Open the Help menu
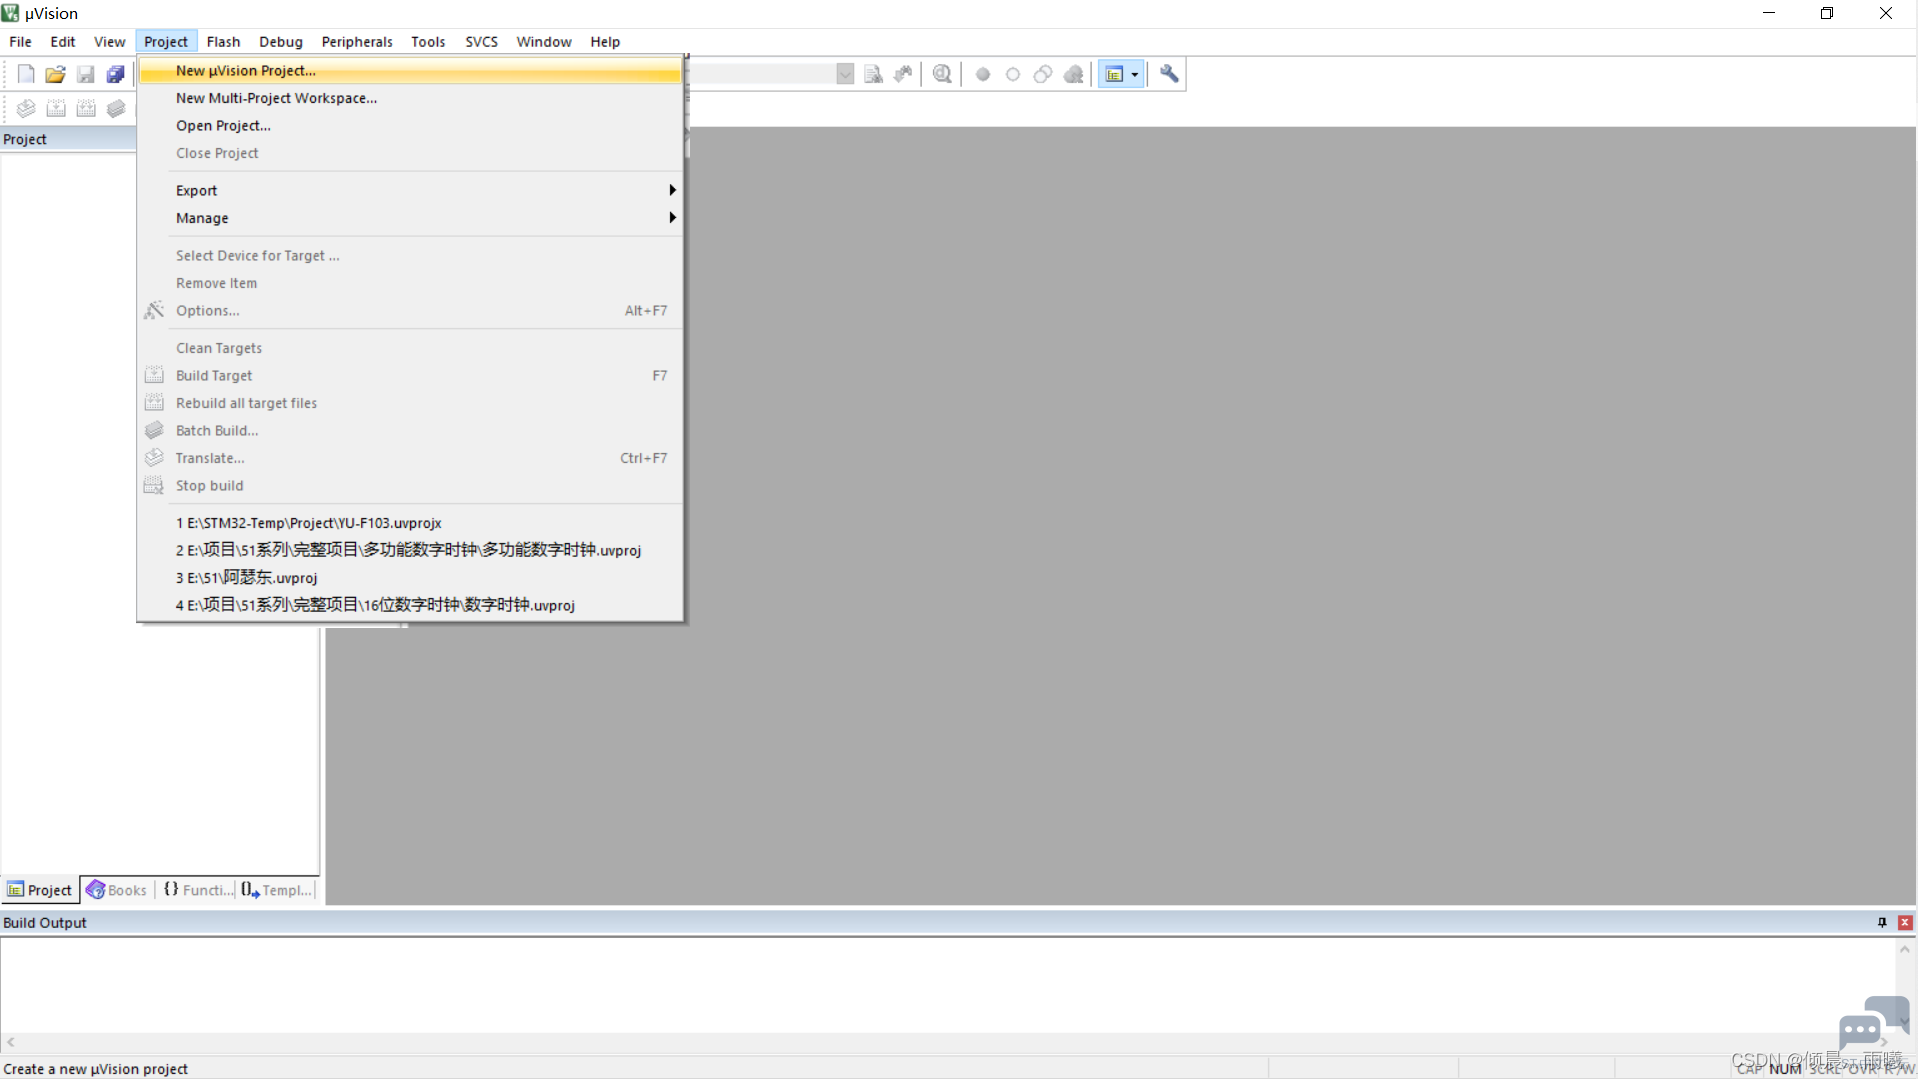The width and height of the screenshot is (1918, 1079). [x=605, y=42]
